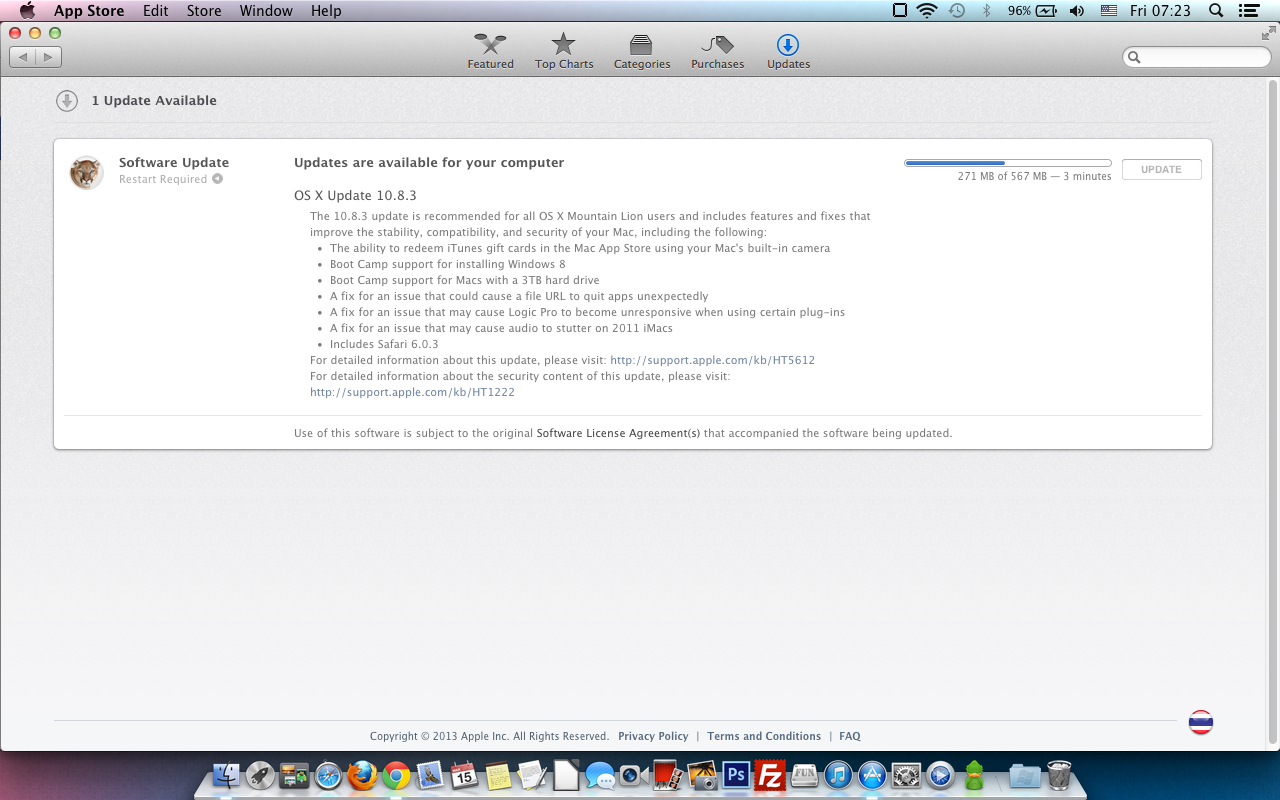Screen dimensions: 1280x800
Task: Open the Time Machine menu bar icon
Action: [957, 11]
